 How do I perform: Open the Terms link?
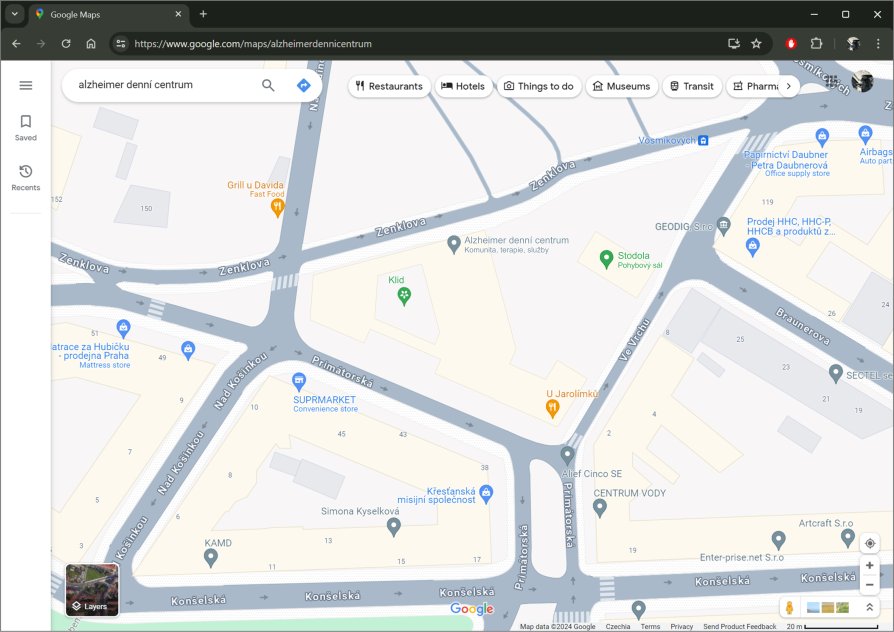click(650, 626)
